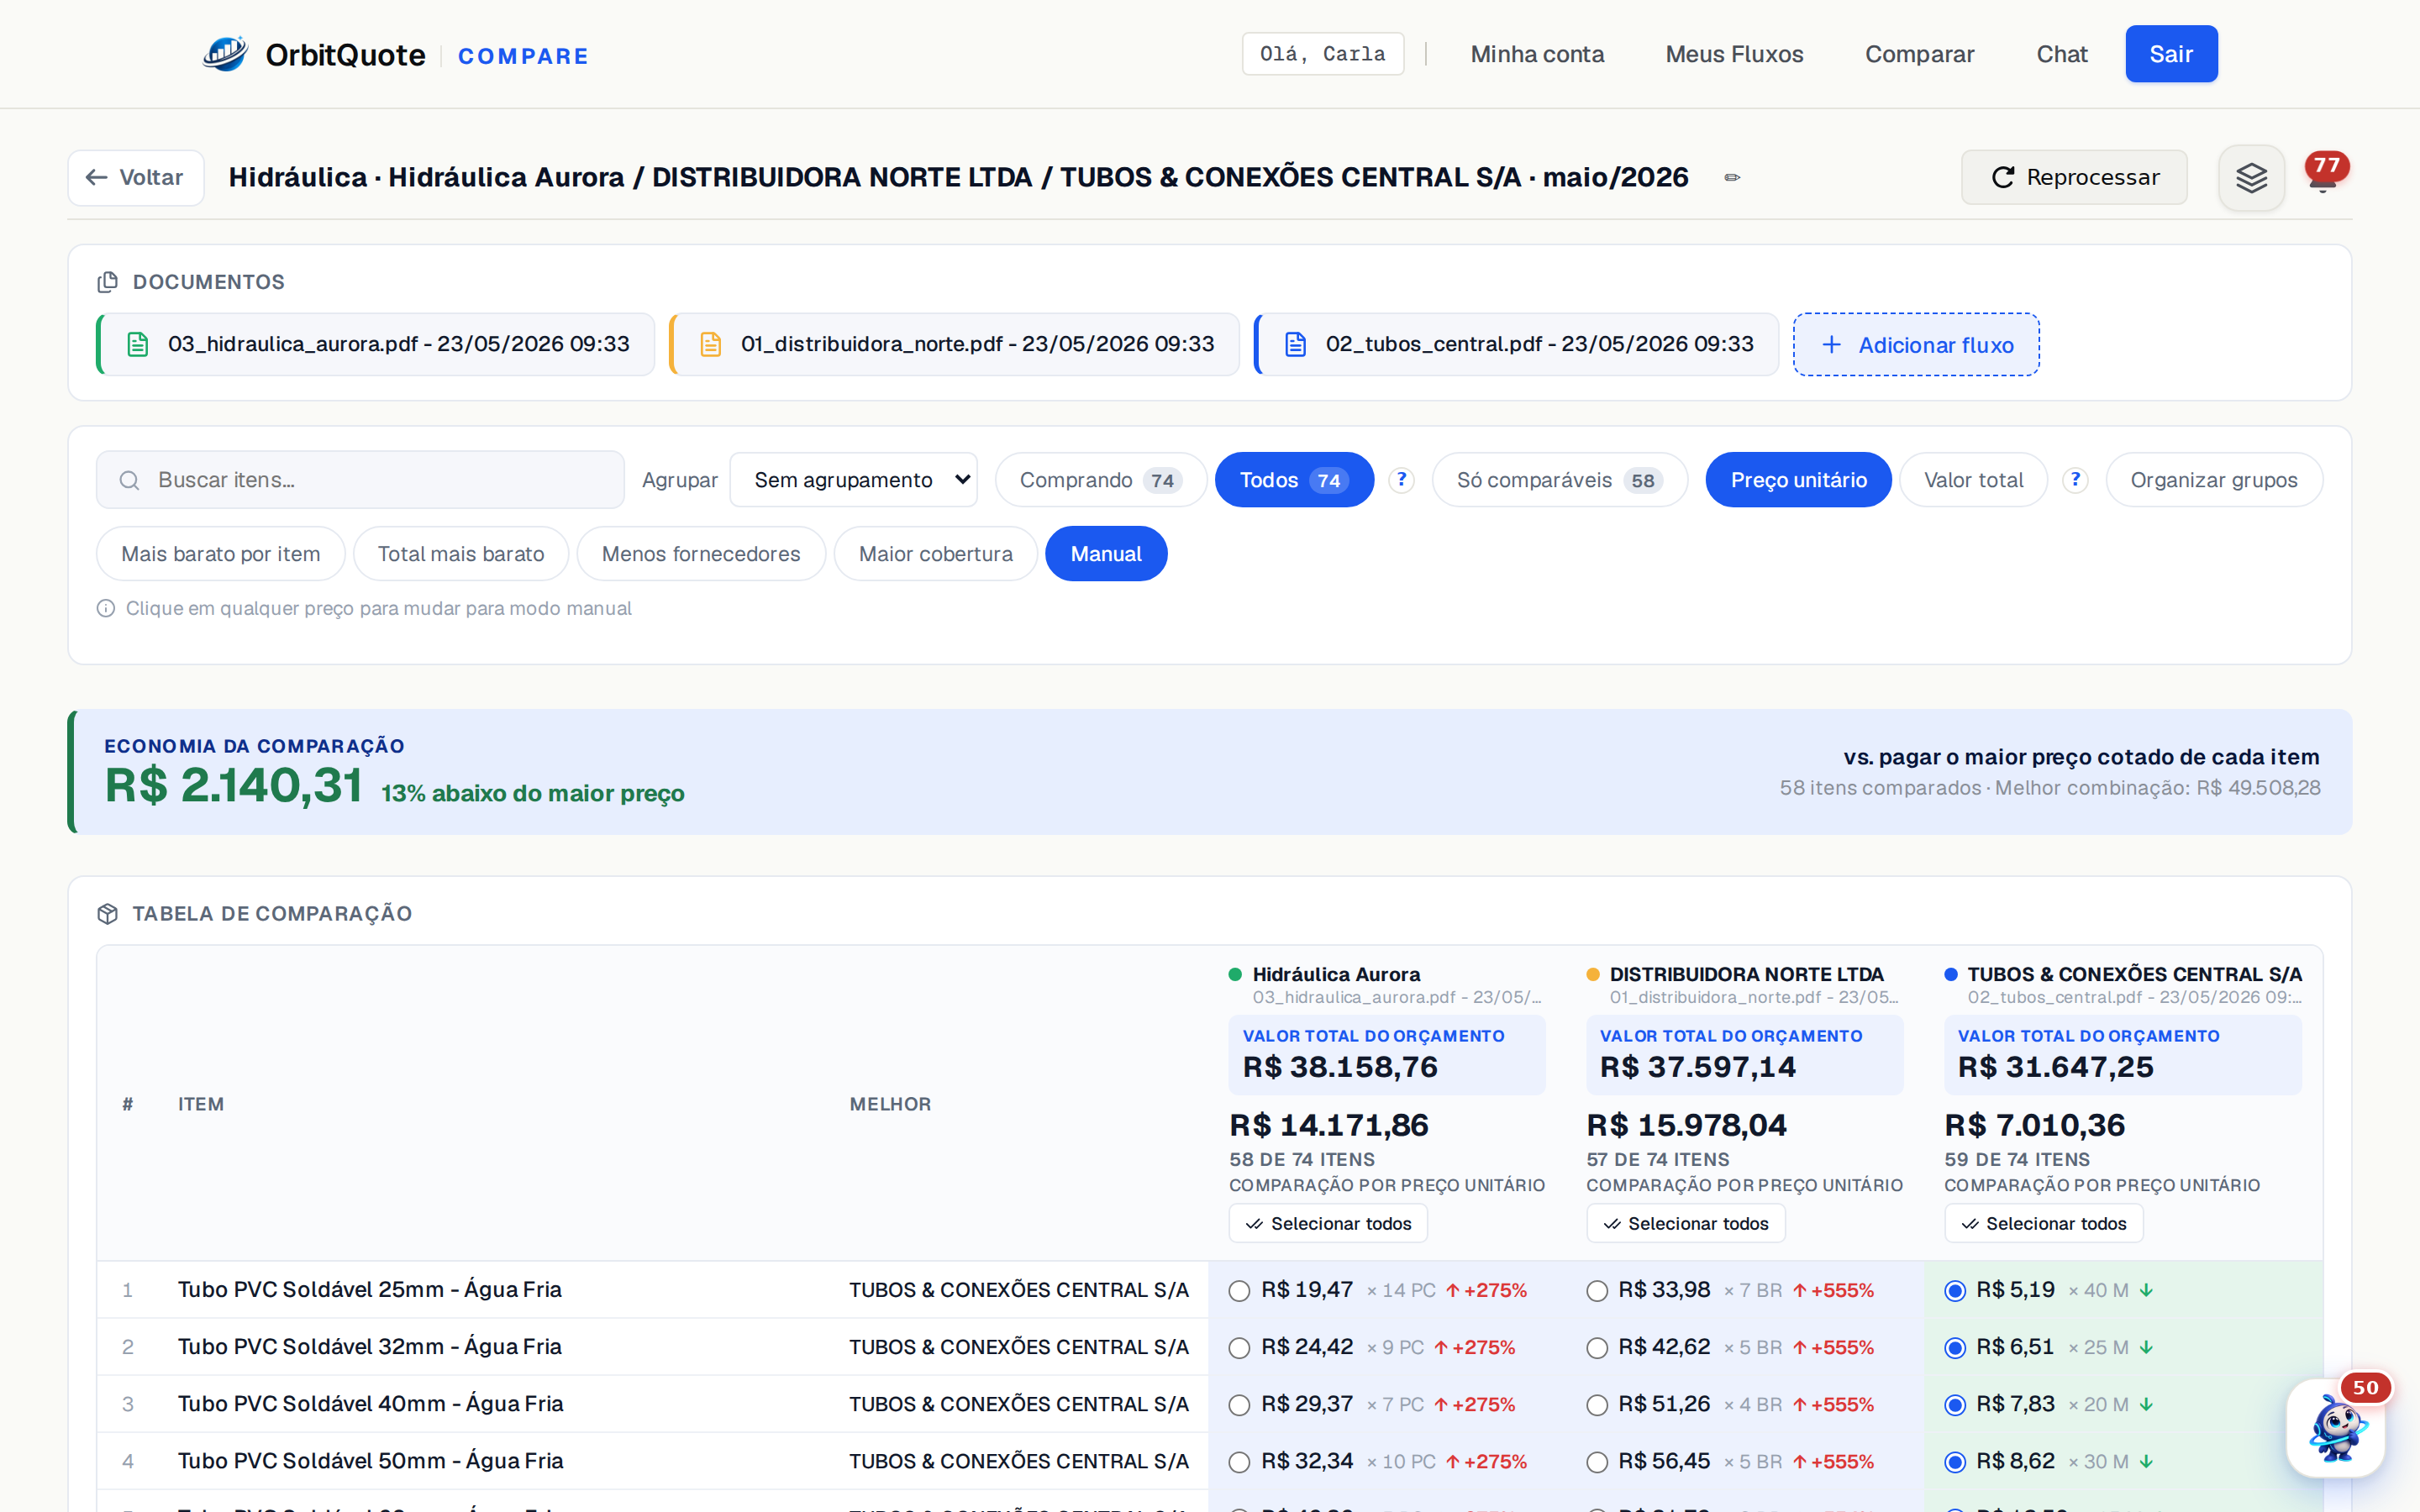Click the blue file icon for 02_tubos_central.pdf
The height and width of the screenshot is (1512, 2420).
pos(1296,345)
